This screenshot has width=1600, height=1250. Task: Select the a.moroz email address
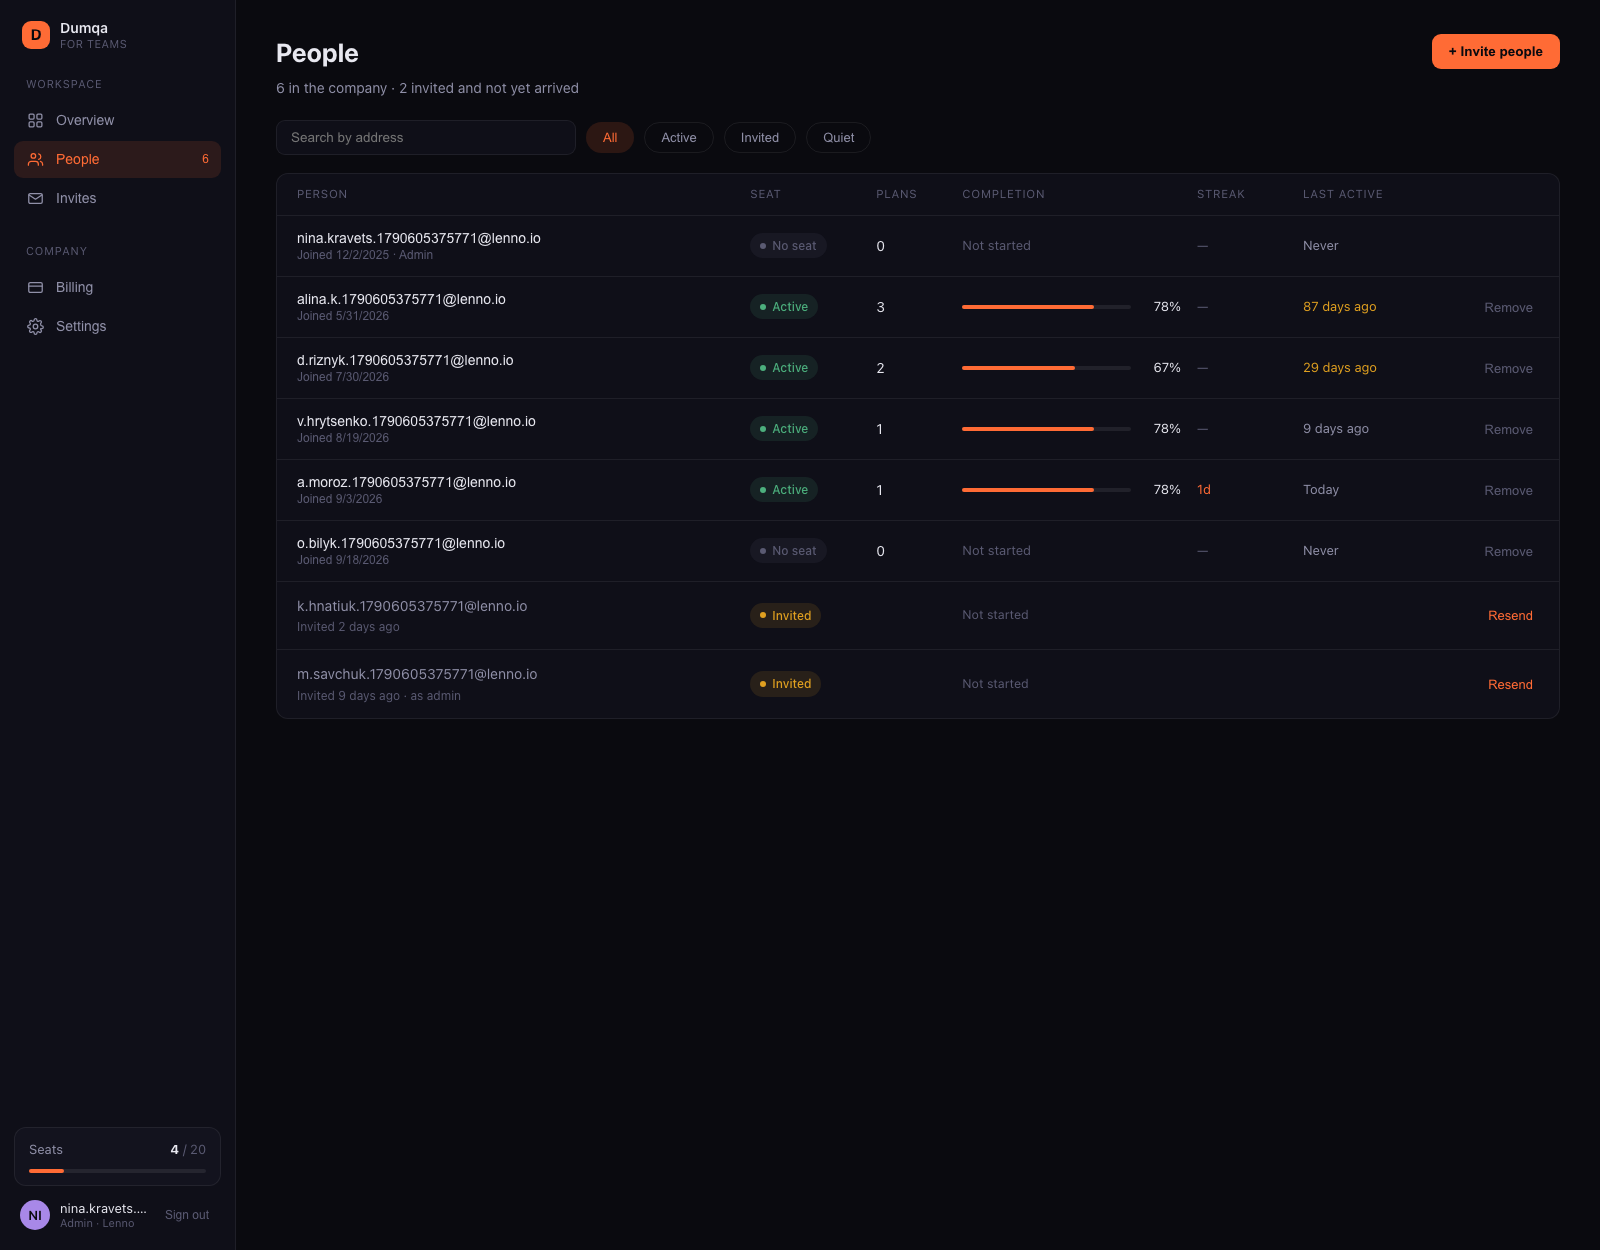coord(406,482)
